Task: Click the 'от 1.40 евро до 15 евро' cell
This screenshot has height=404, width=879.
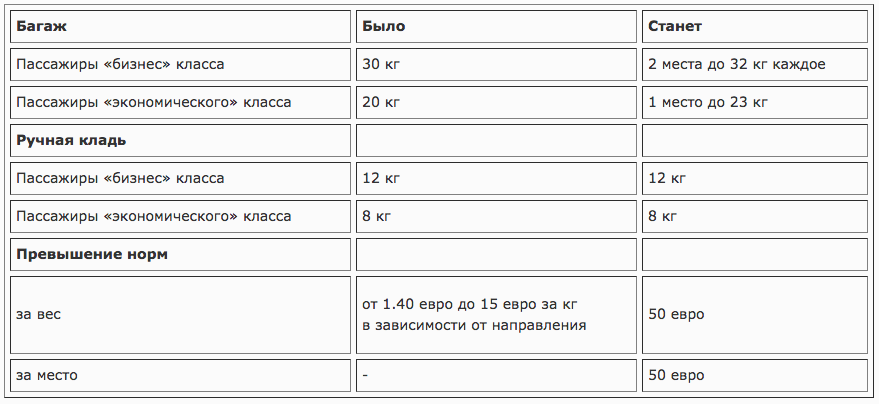Action: pyautogui.click(x=496, y=315)
